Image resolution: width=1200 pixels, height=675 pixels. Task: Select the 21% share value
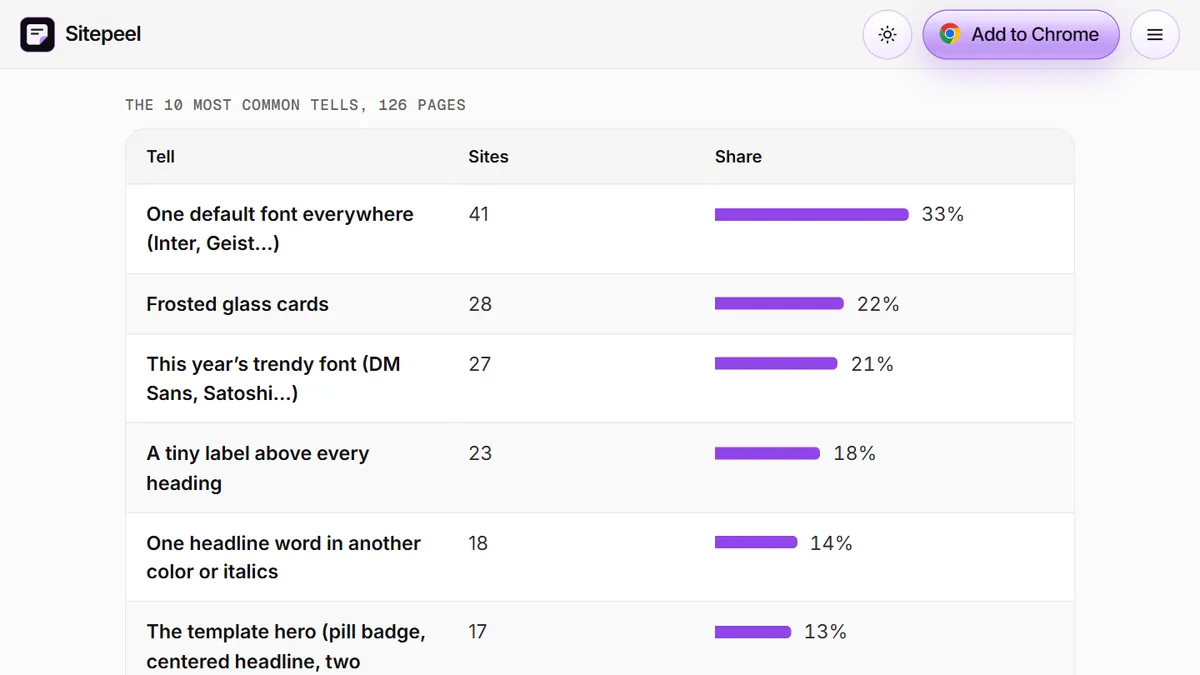tap(872, 364)
